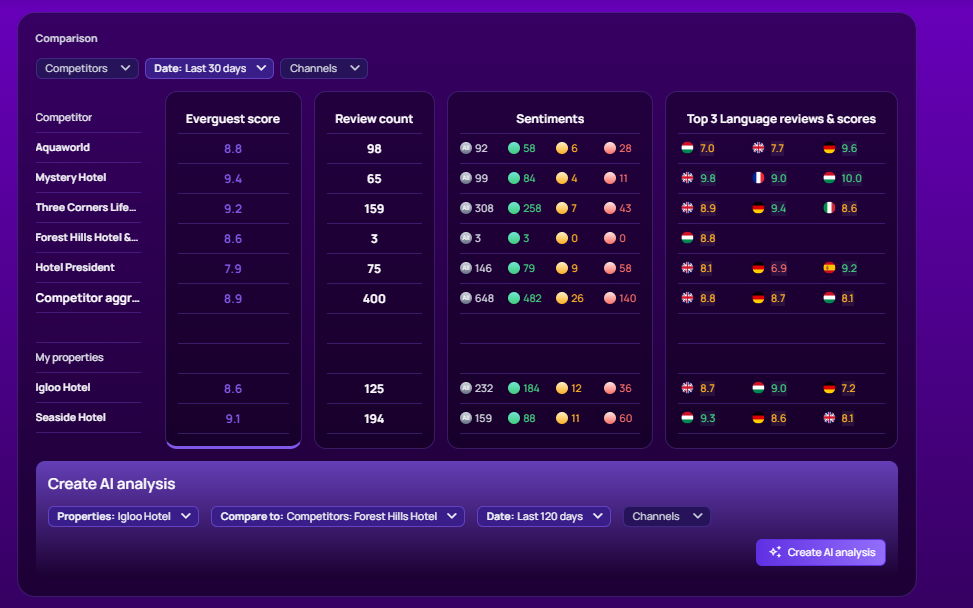Click Spanish flag icon in Hotel President row
Image resolution: width=973 pixels, height=608 pixels.
click(829, 268)
